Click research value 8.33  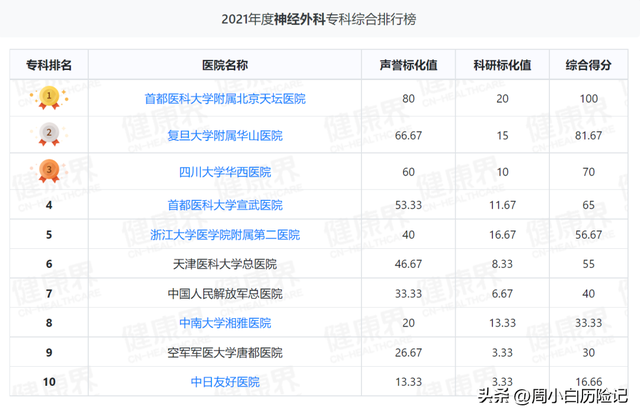(502, 264)
